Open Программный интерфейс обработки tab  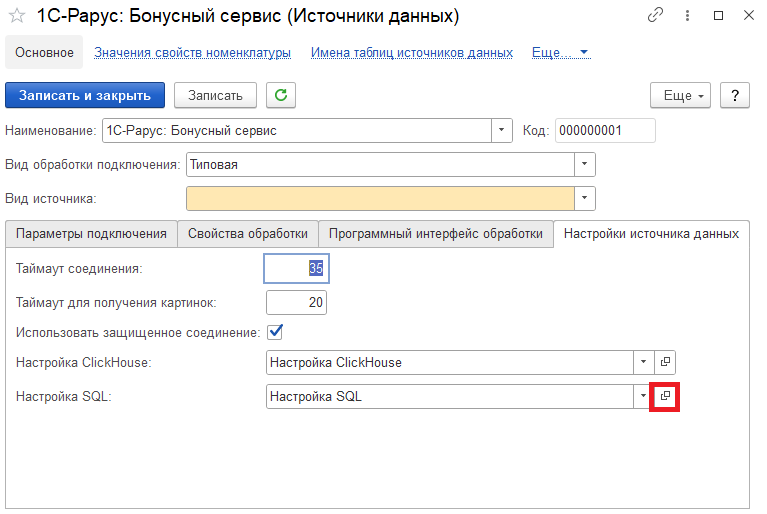(436, 234)
